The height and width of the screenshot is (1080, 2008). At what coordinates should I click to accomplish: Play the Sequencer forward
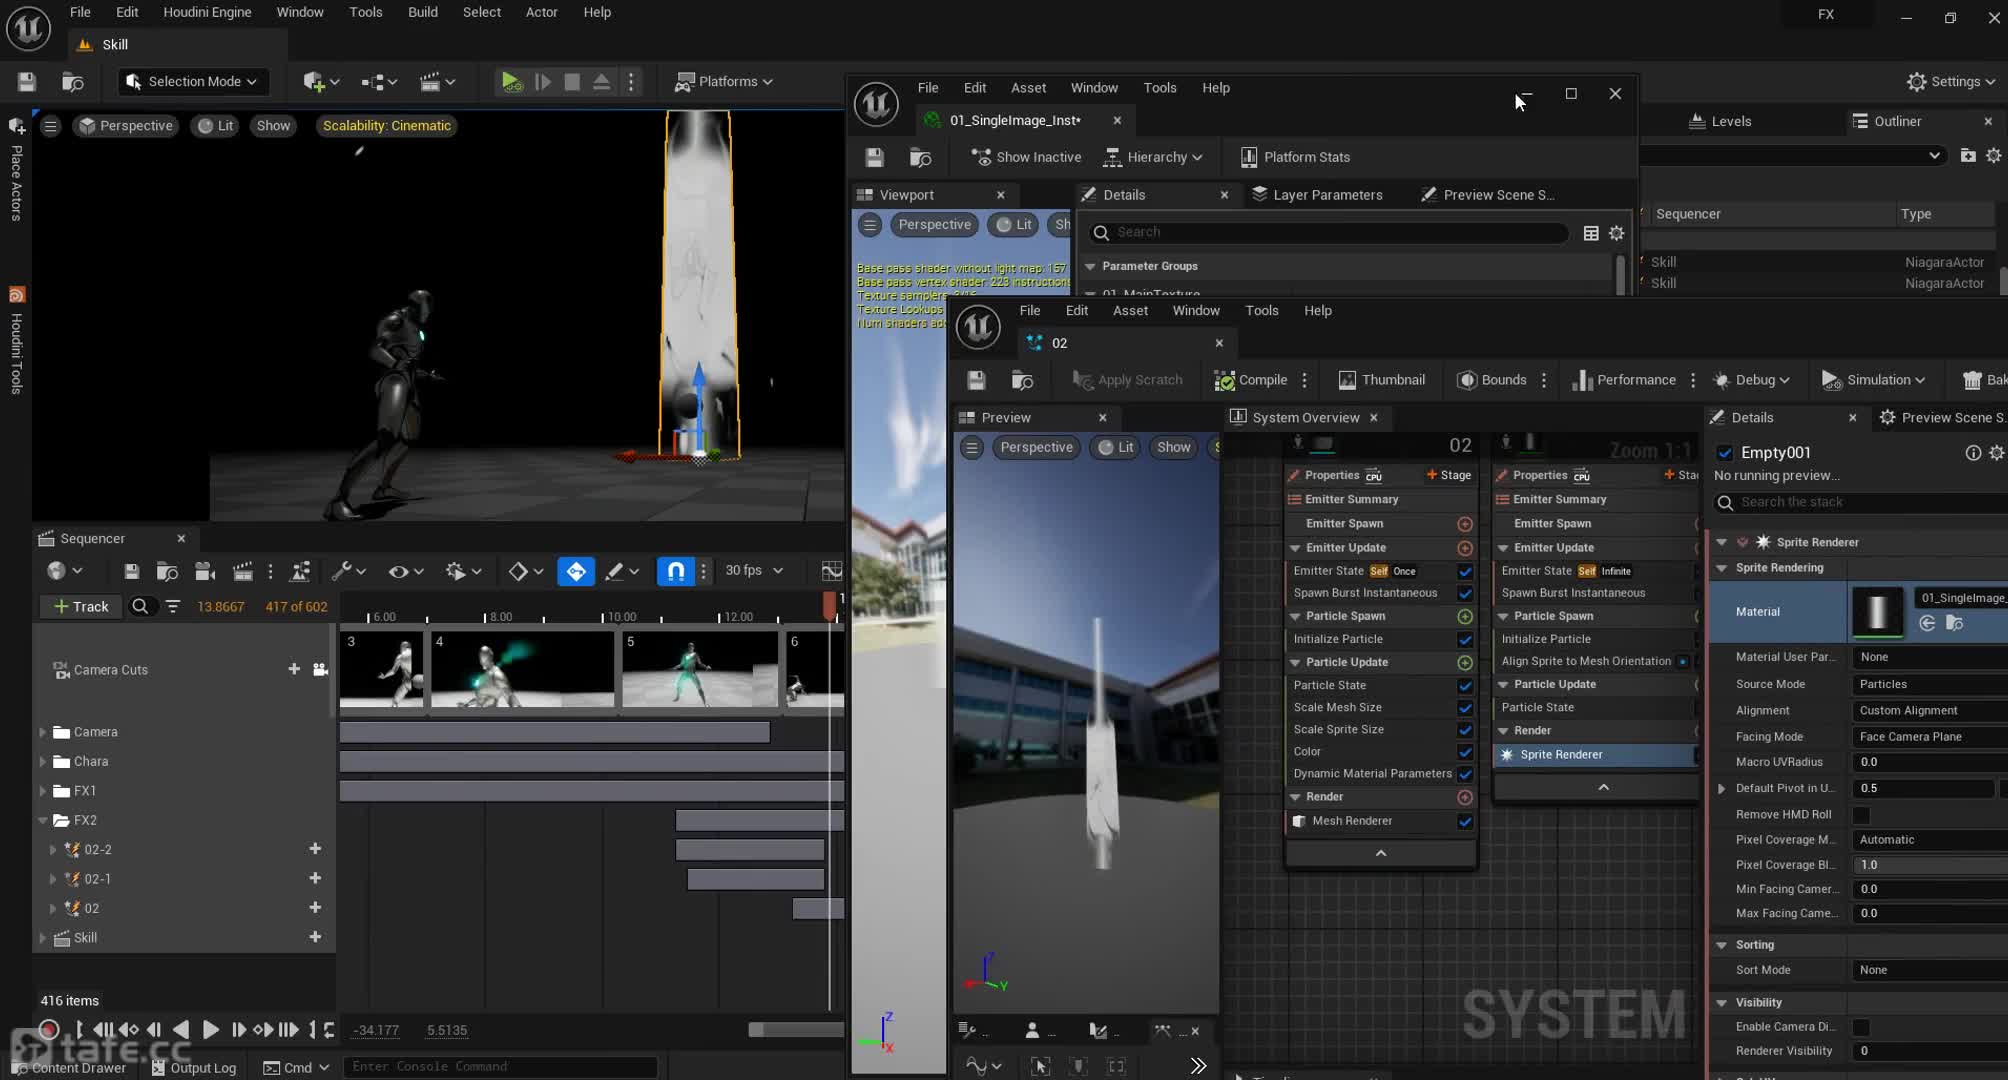[x=210, y=1030]
